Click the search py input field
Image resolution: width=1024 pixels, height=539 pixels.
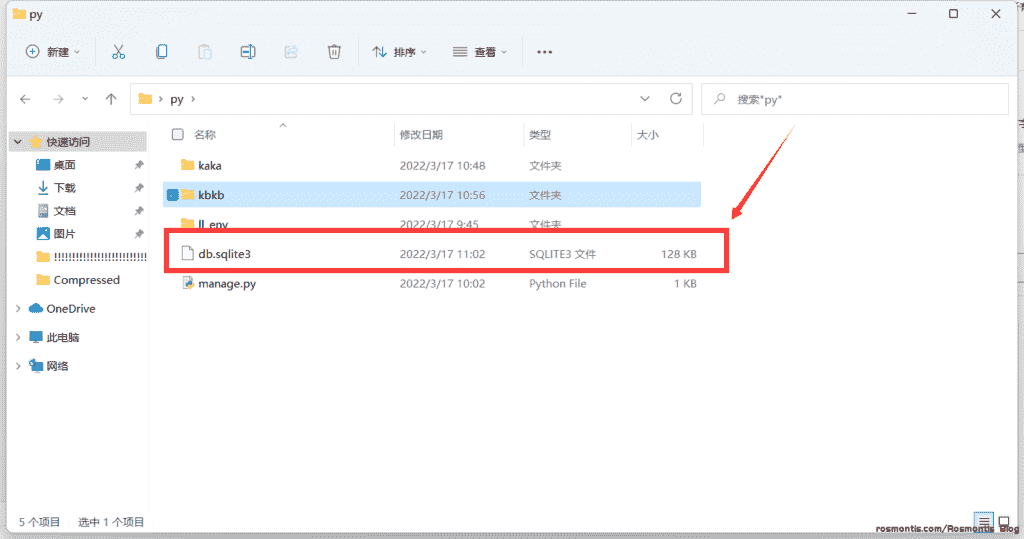coord(855,99)
